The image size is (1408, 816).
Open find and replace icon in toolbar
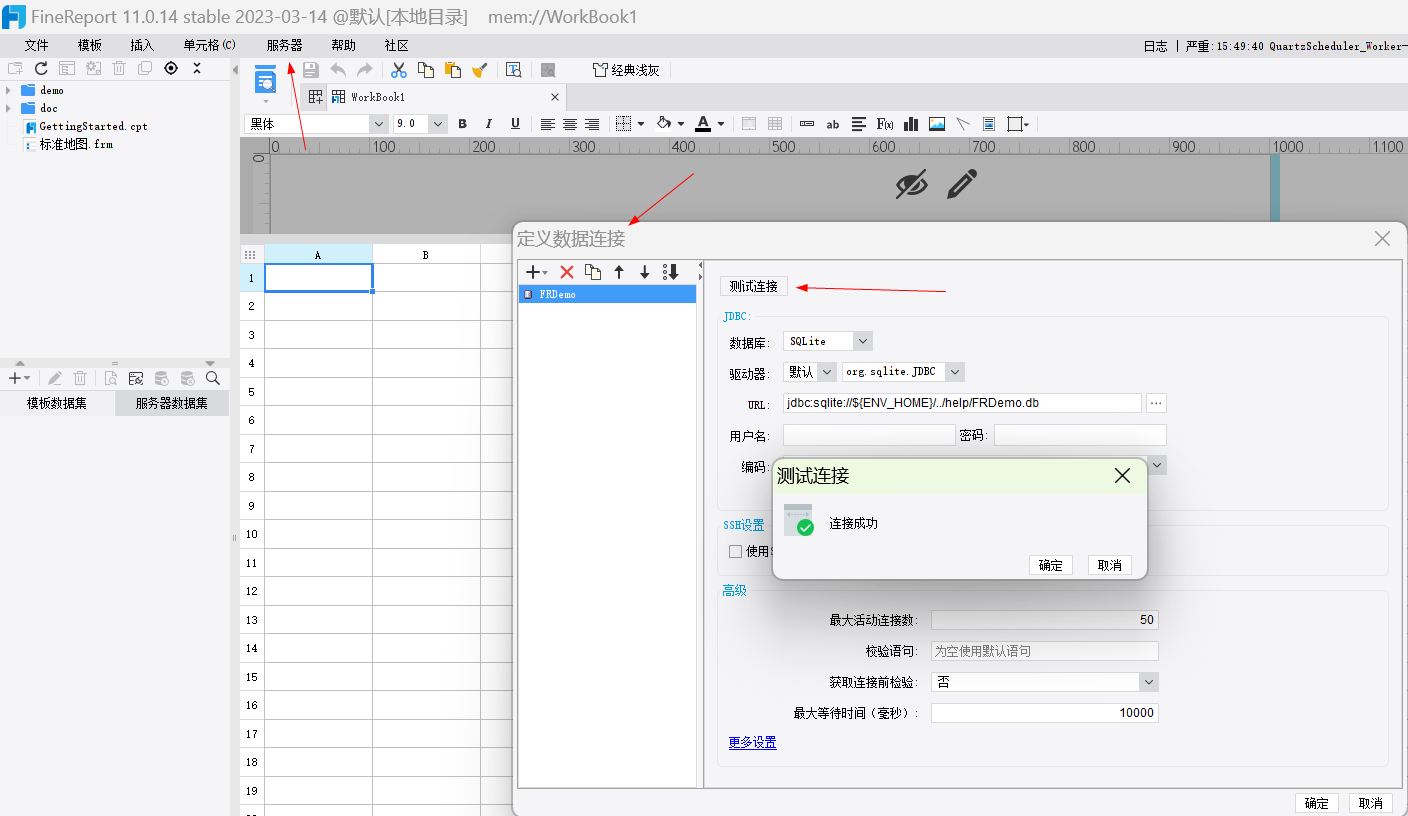pos(513,70)
